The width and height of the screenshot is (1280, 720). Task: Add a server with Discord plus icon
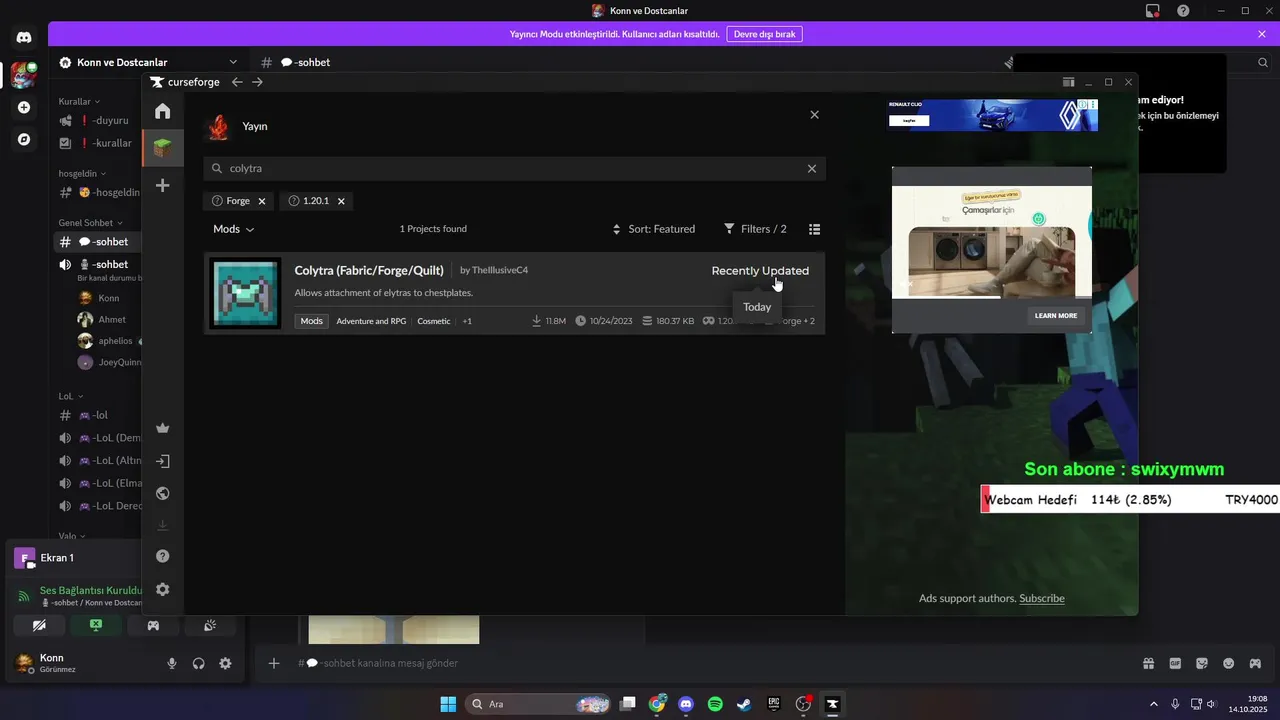pyautogui.click(x=24, y=107)
